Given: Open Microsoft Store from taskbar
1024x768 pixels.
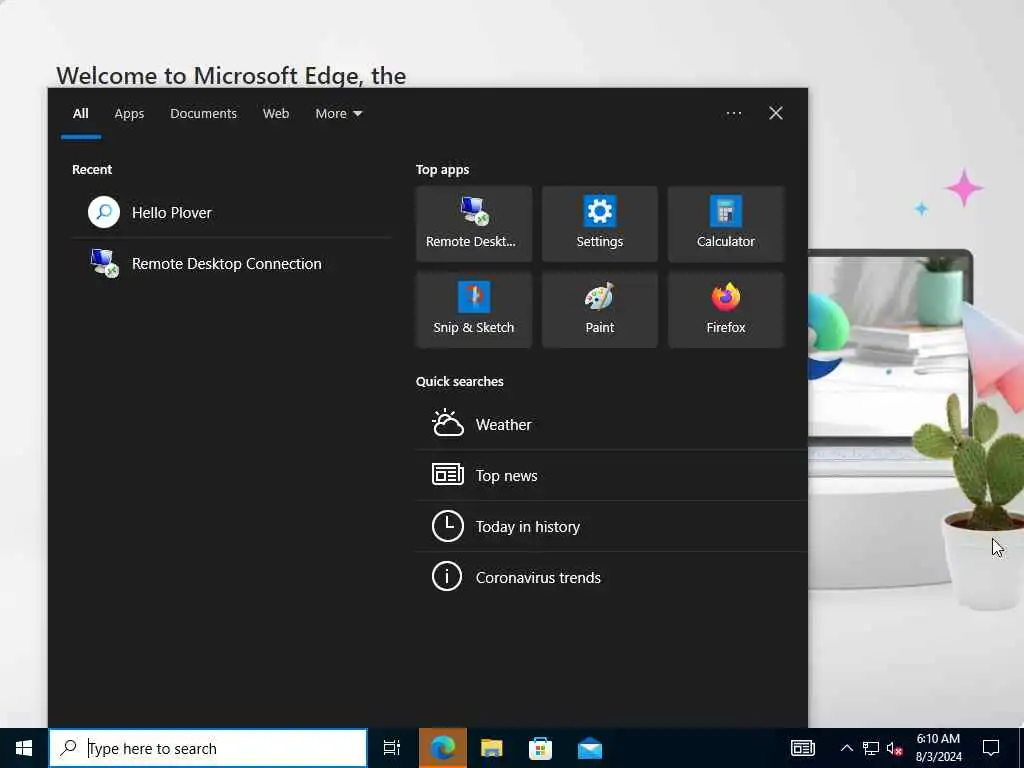Looking at the screenshot, I should click(540, 748).
